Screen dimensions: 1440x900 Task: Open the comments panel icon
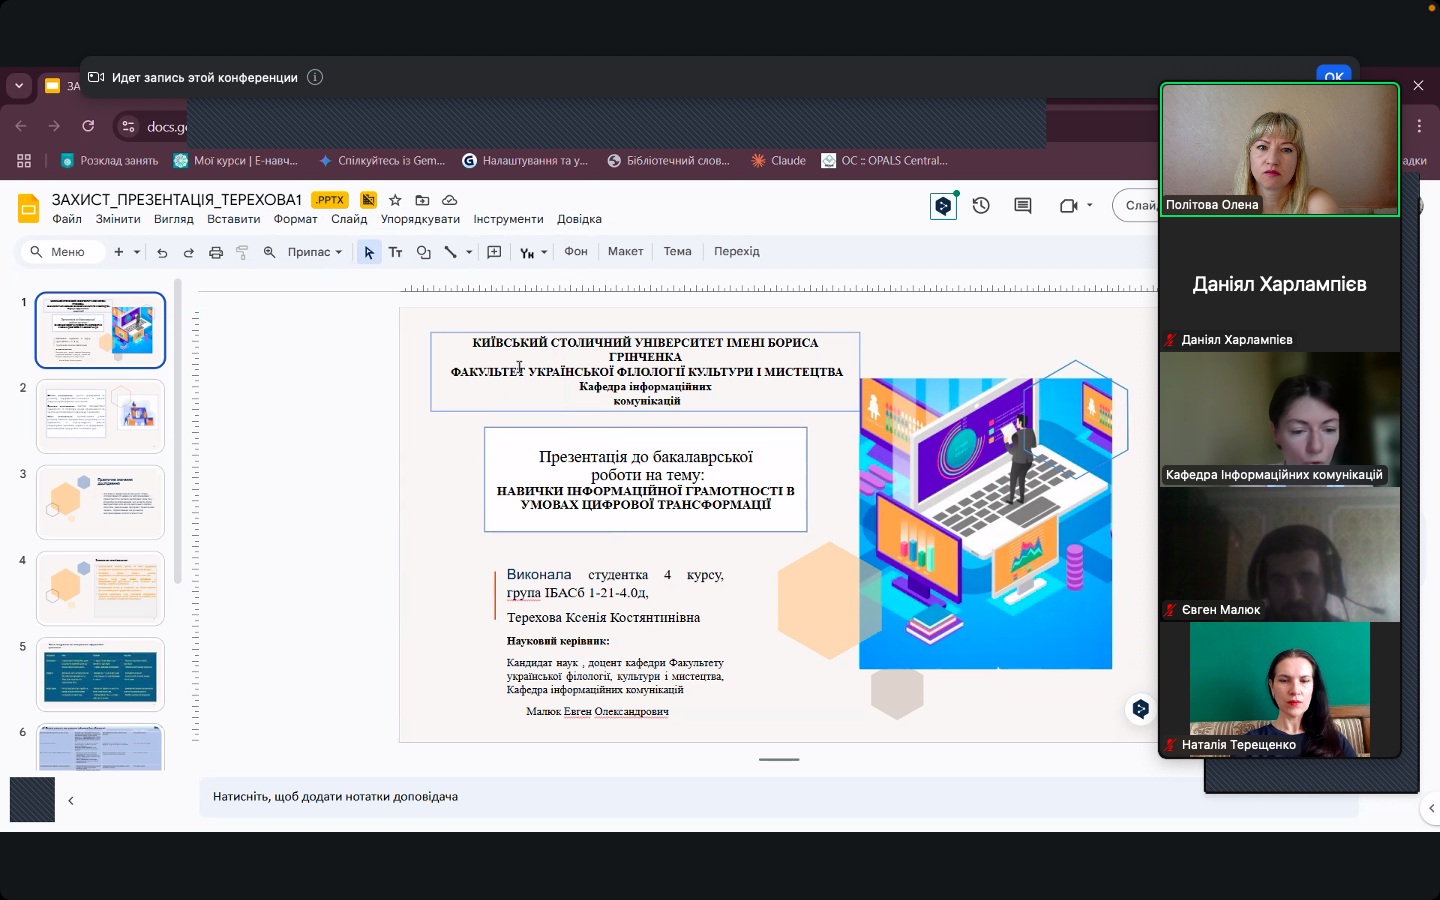click(x=1022, y=206)
